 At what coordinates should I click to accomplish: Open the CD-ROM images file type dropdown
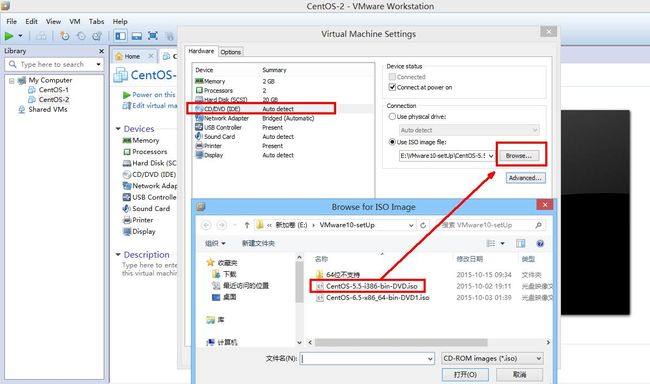tap(492, 358)
